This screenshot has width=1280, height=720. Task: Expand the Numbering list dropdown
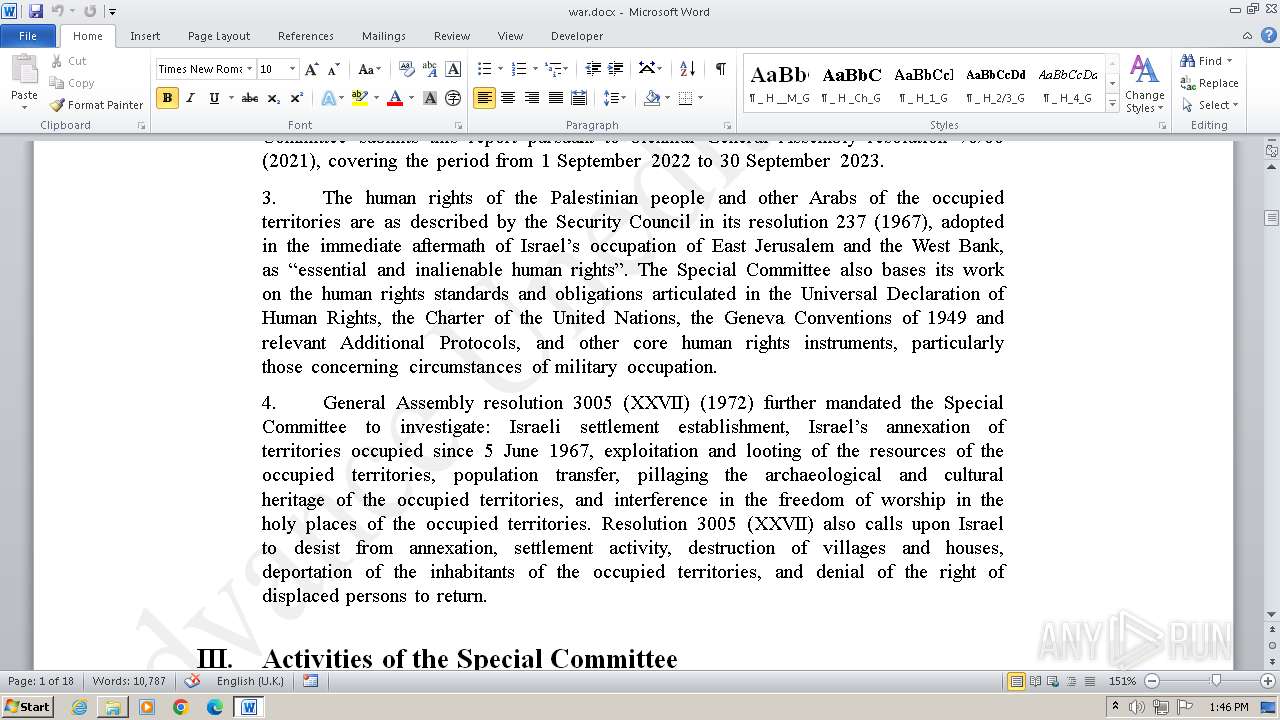tap(535, 69)
